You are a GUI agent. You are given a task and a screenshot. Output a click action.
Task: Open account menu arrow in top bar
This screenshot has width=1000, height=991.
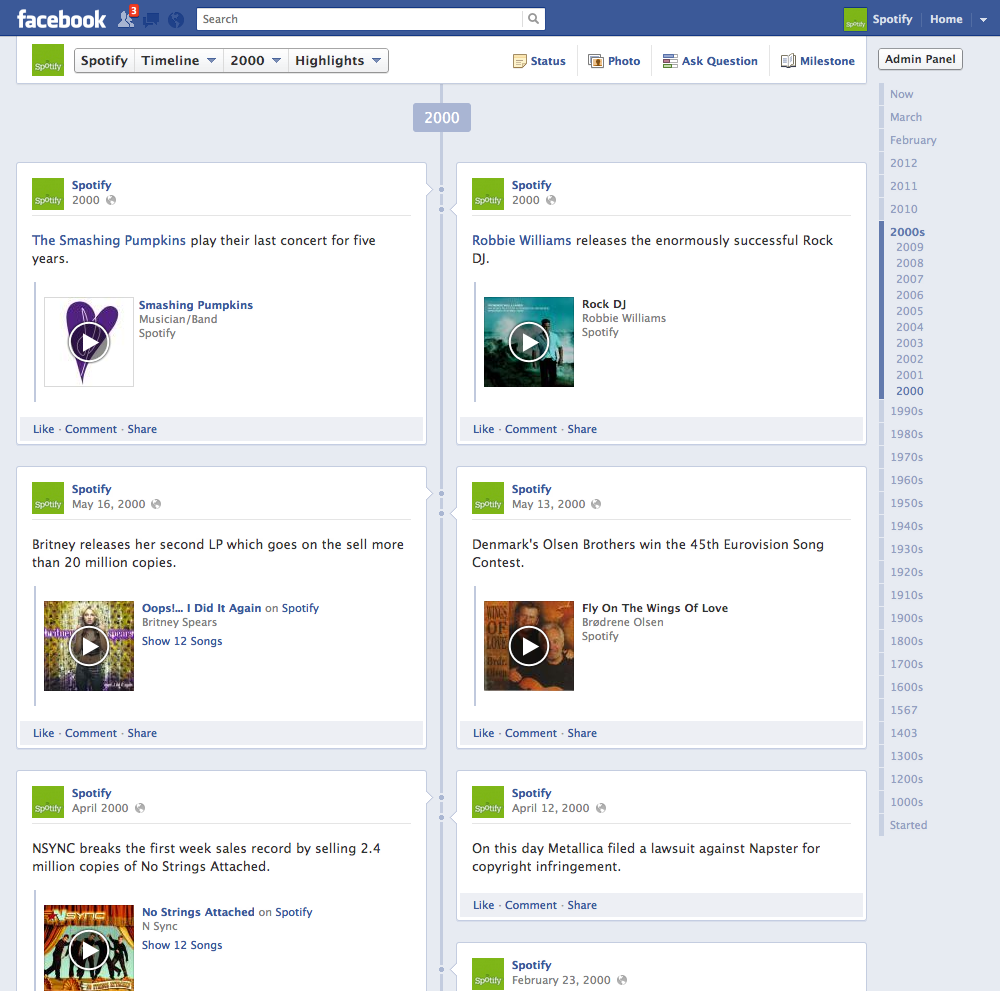983,20
